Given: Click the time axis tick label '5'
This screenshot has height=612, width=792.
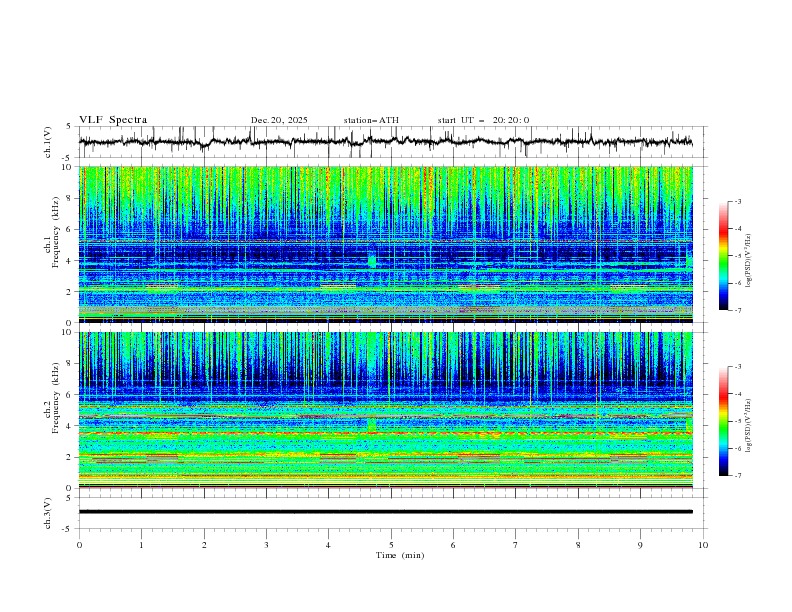Looking at the screenshot, I should [x=391, y=545].
